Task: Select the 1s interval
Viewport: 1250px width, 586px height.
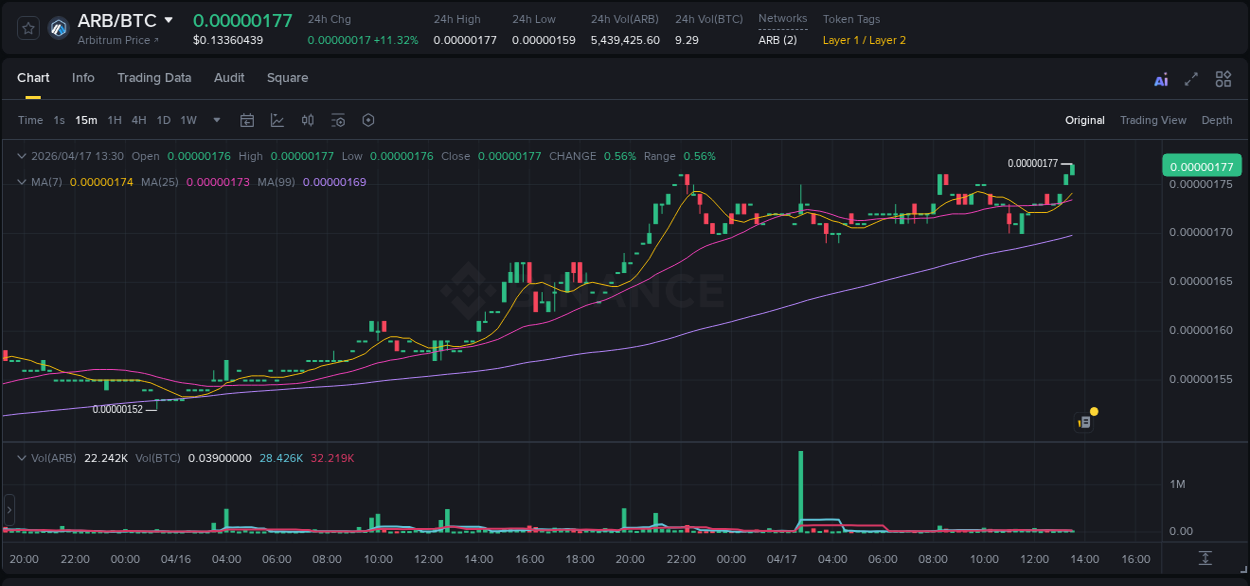Action: pyautogui.click(x=59, y=120)
